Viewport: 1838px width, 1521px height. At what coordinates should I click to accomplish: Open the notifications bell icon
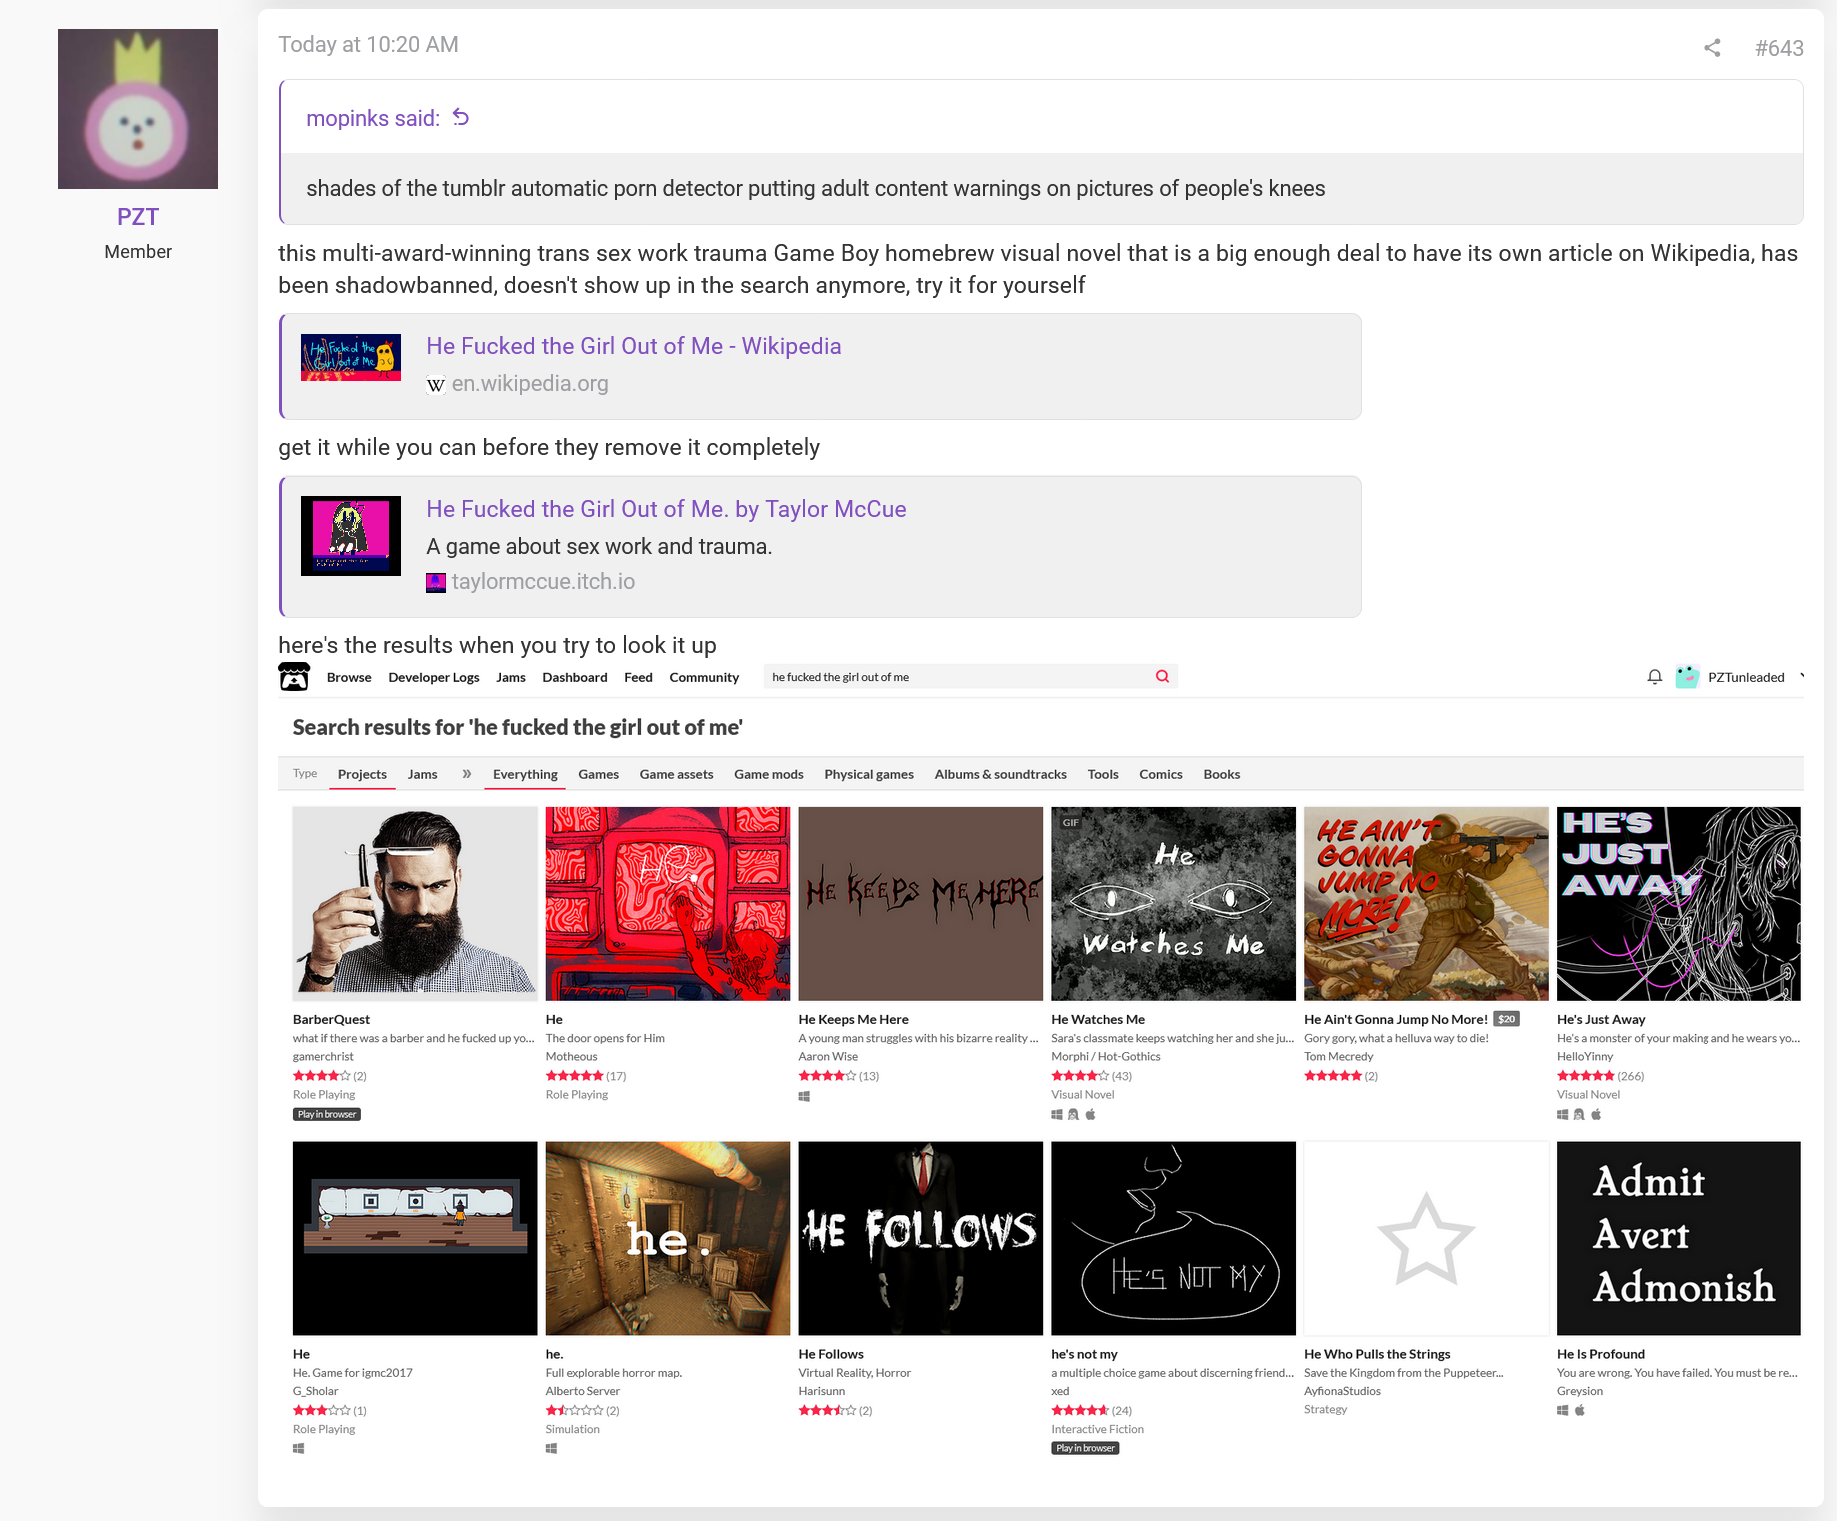[x=1655, y=677]
